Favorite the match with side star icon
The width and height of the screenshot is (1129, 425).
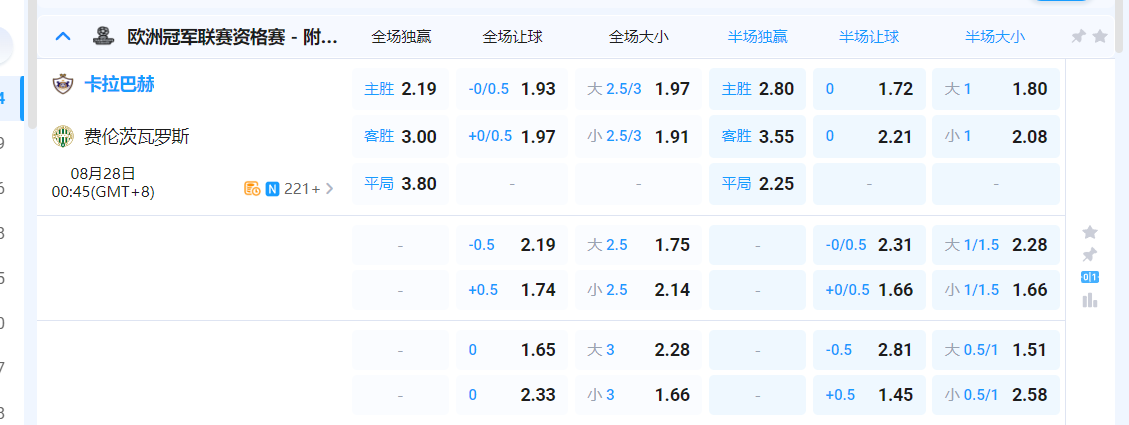1090,232
